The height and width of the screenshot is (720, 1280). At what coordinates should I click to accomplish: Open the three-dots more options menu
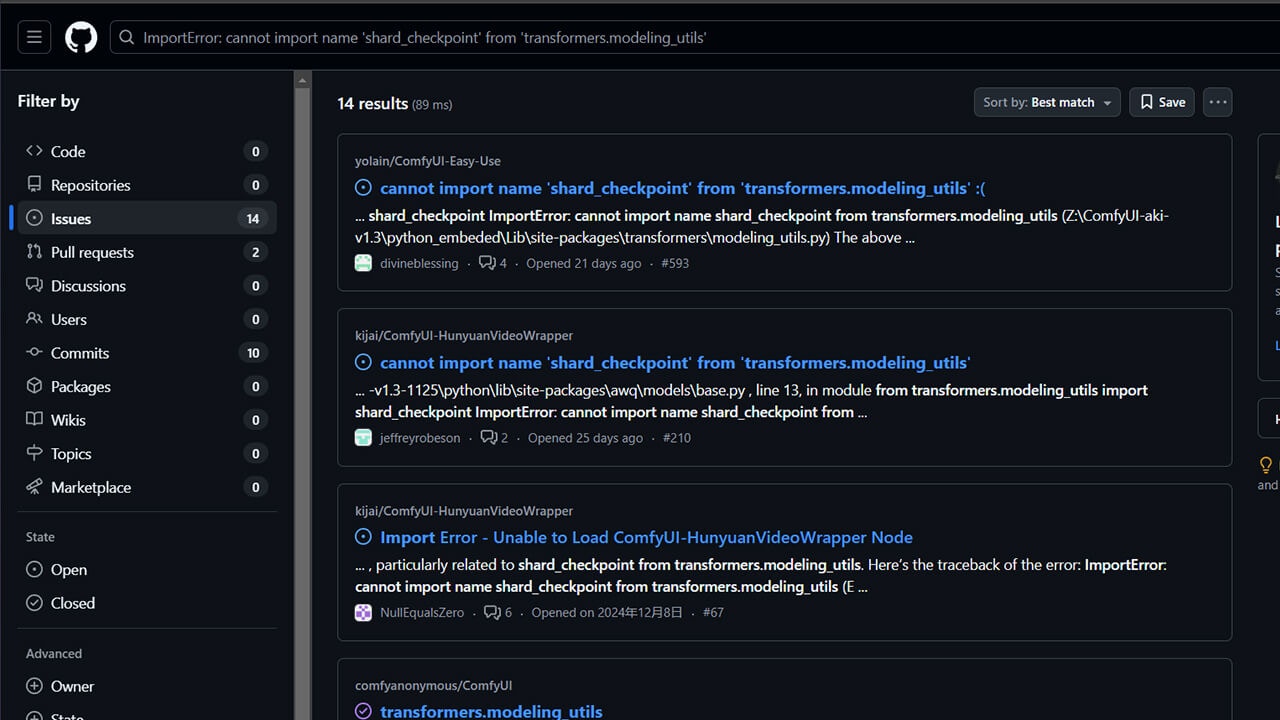coord(1217,102)
